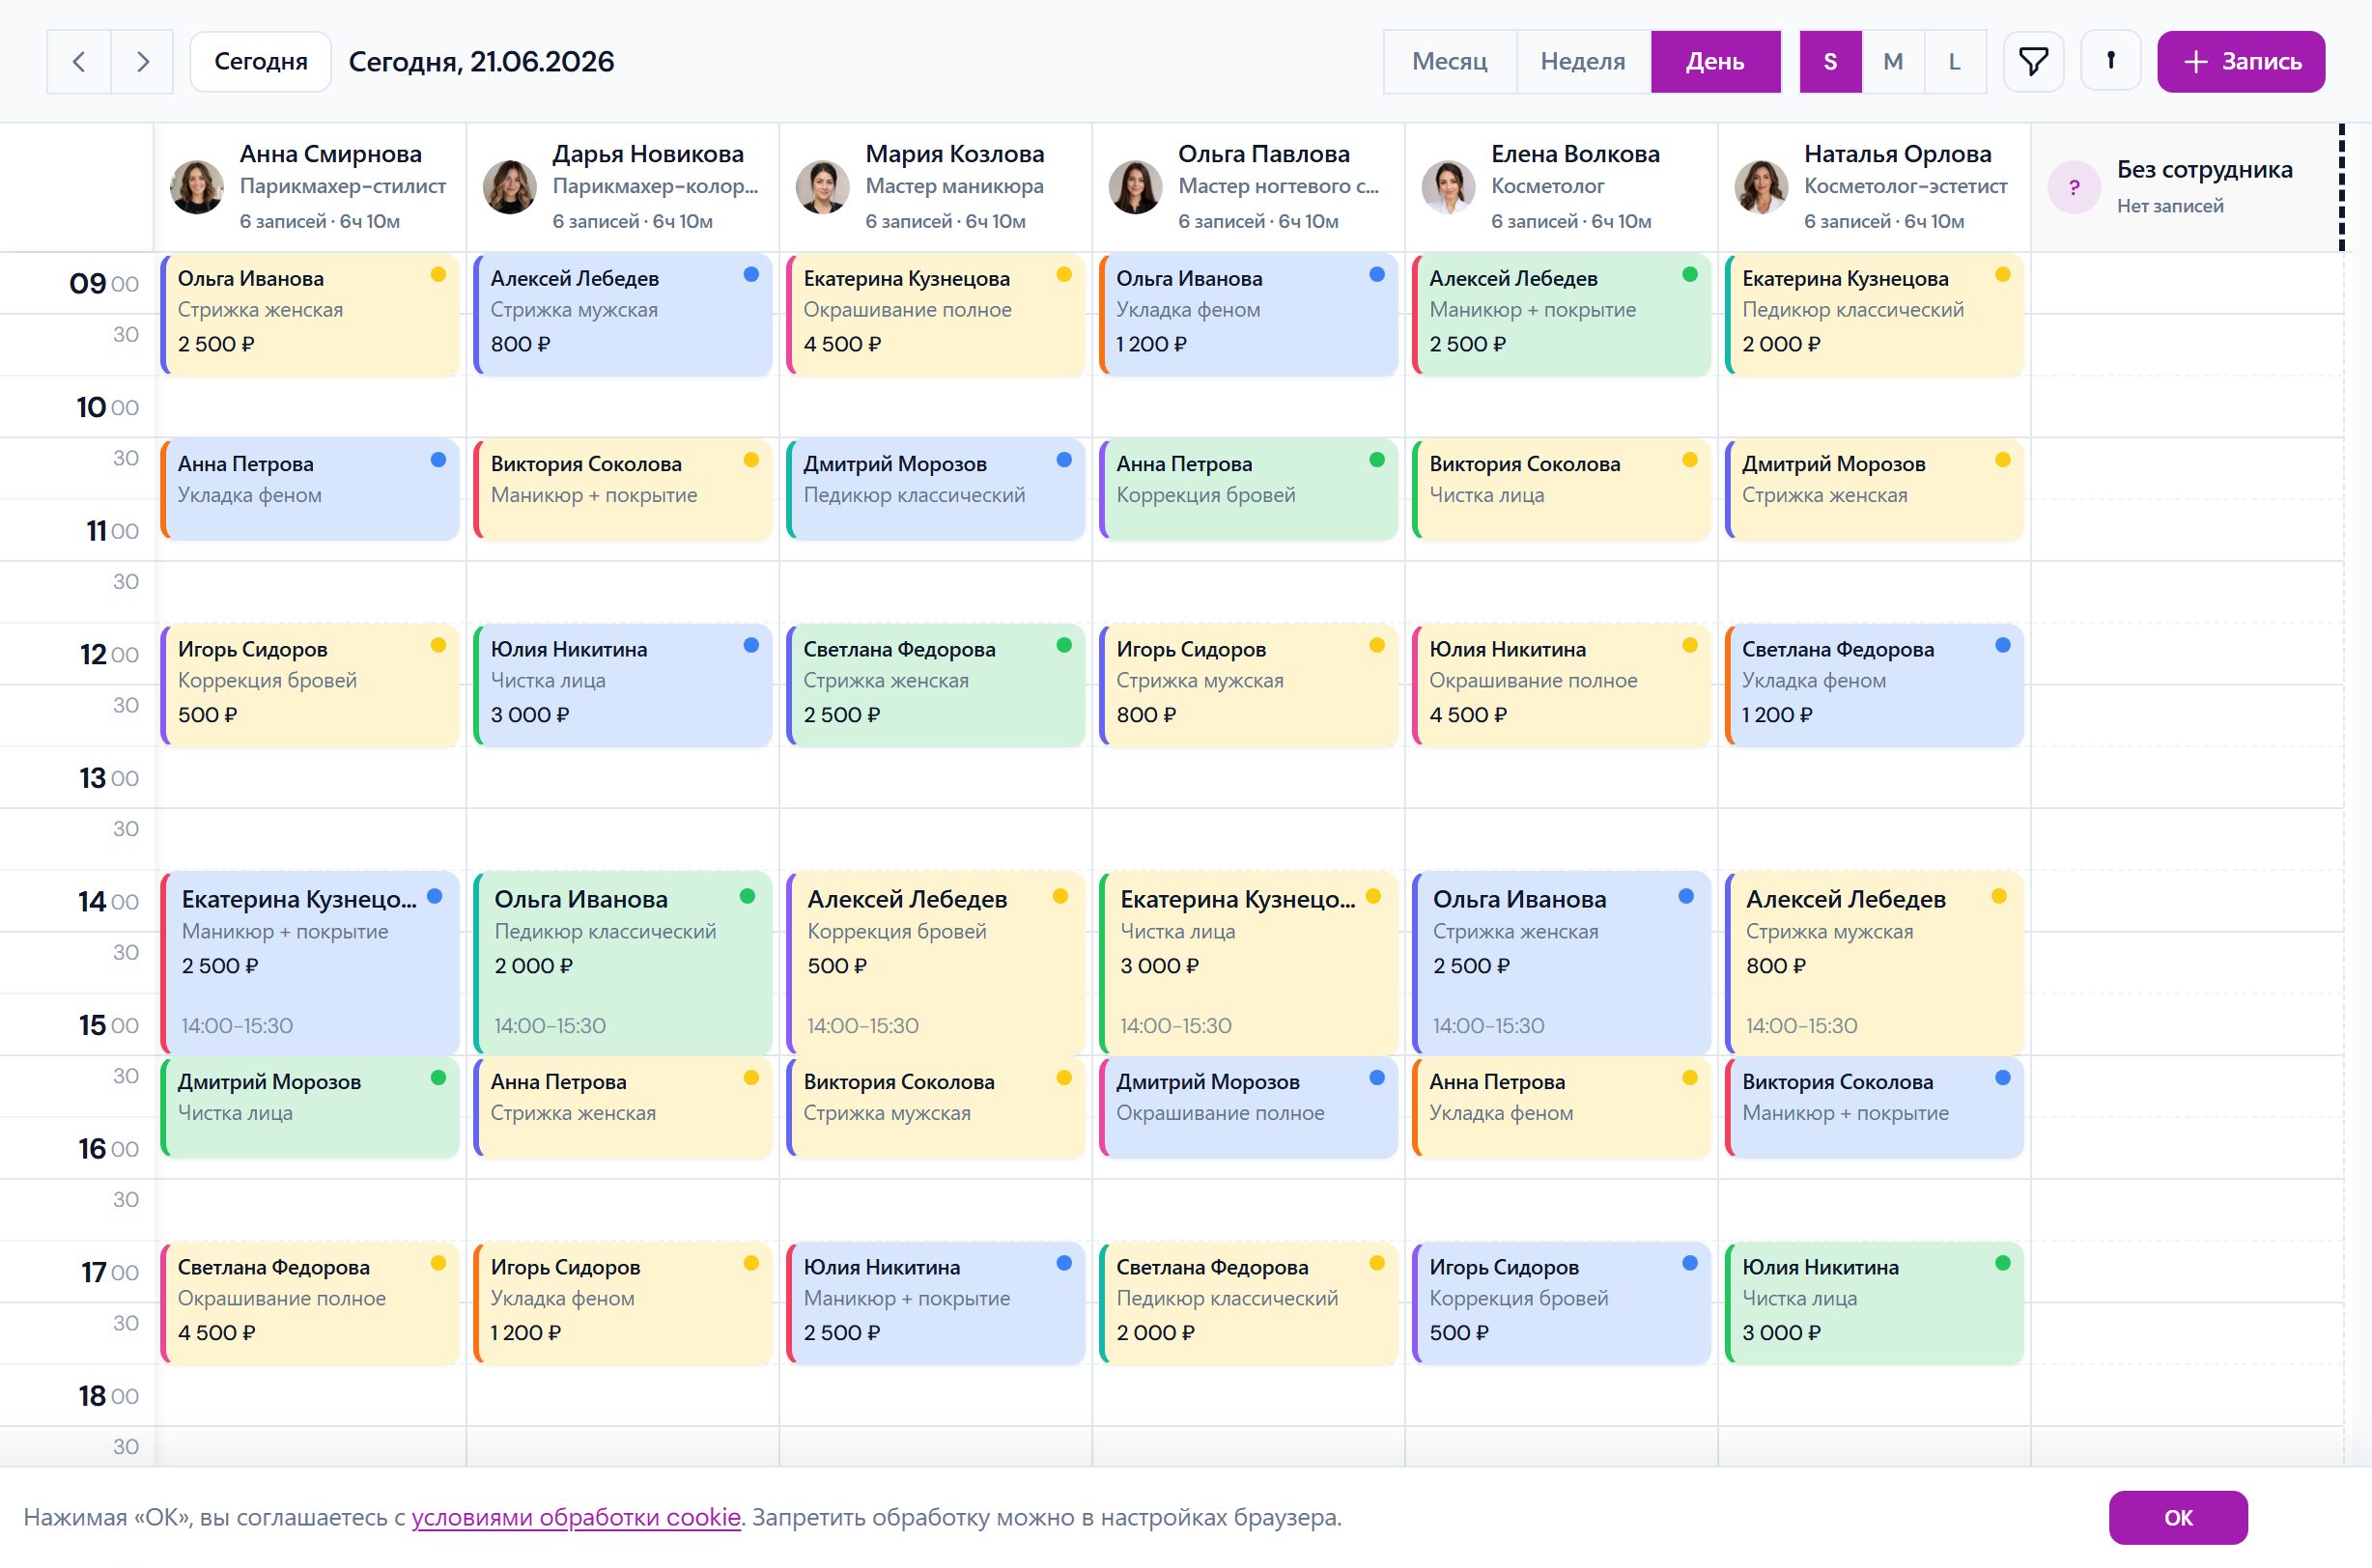Open Алексей Лебедев Стрижка мужская 14:00-15:30 card
2372x1568 pixels.
(1875, 963)
